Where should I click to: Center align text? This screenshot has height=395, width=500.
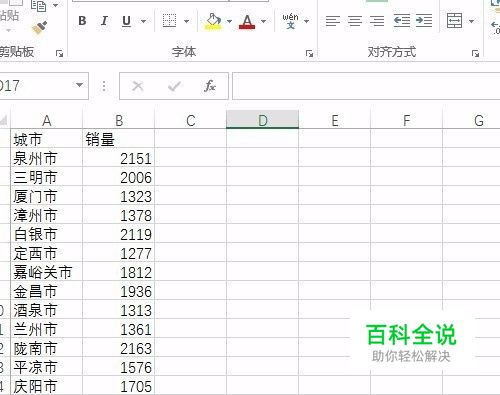[x=355, y=21]
